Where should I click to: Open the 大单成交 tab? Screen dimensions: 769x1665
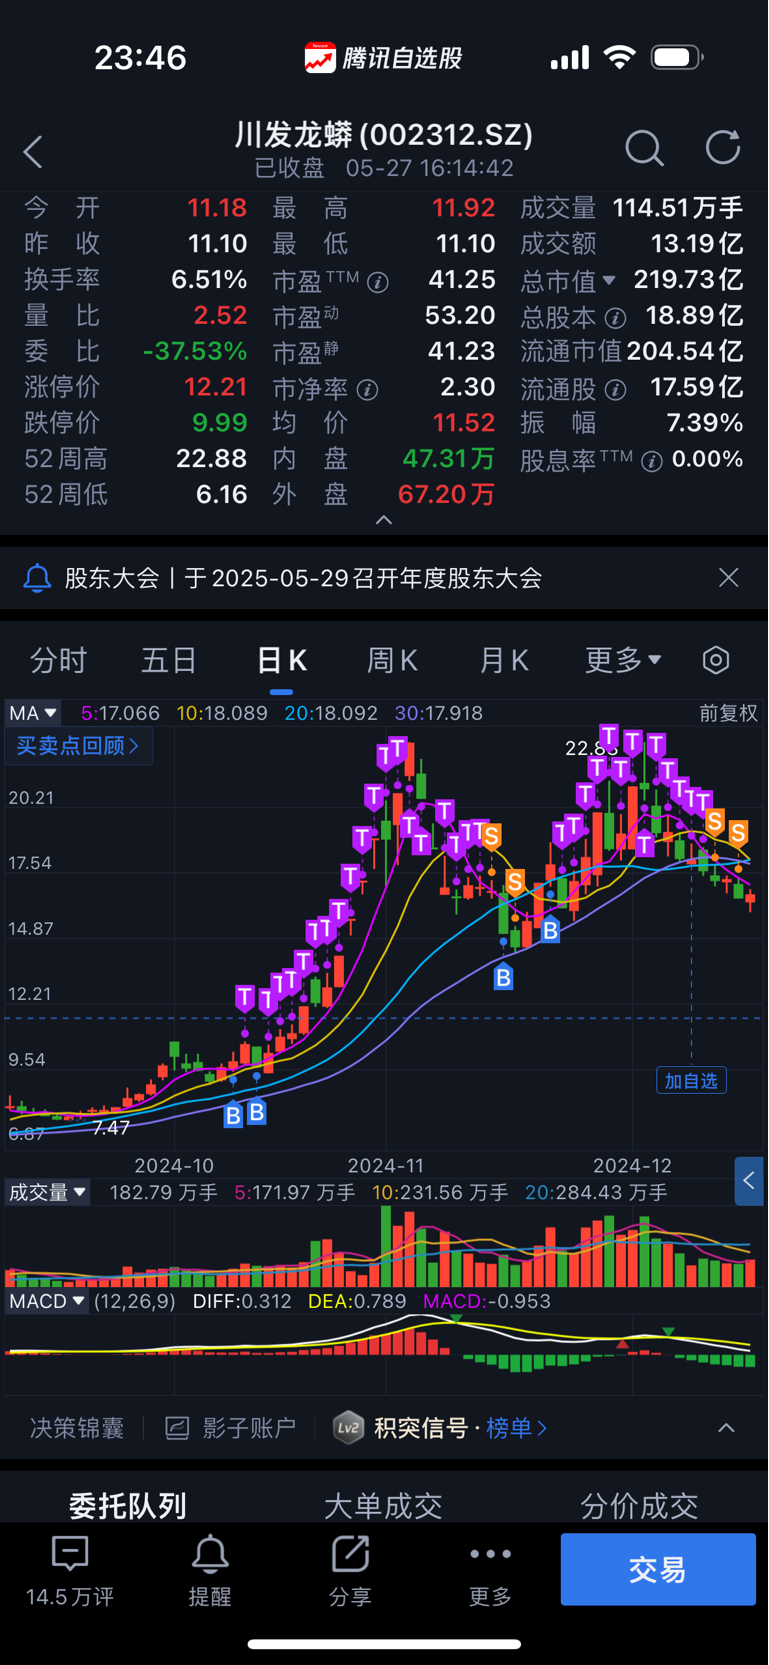(383, 1506)
